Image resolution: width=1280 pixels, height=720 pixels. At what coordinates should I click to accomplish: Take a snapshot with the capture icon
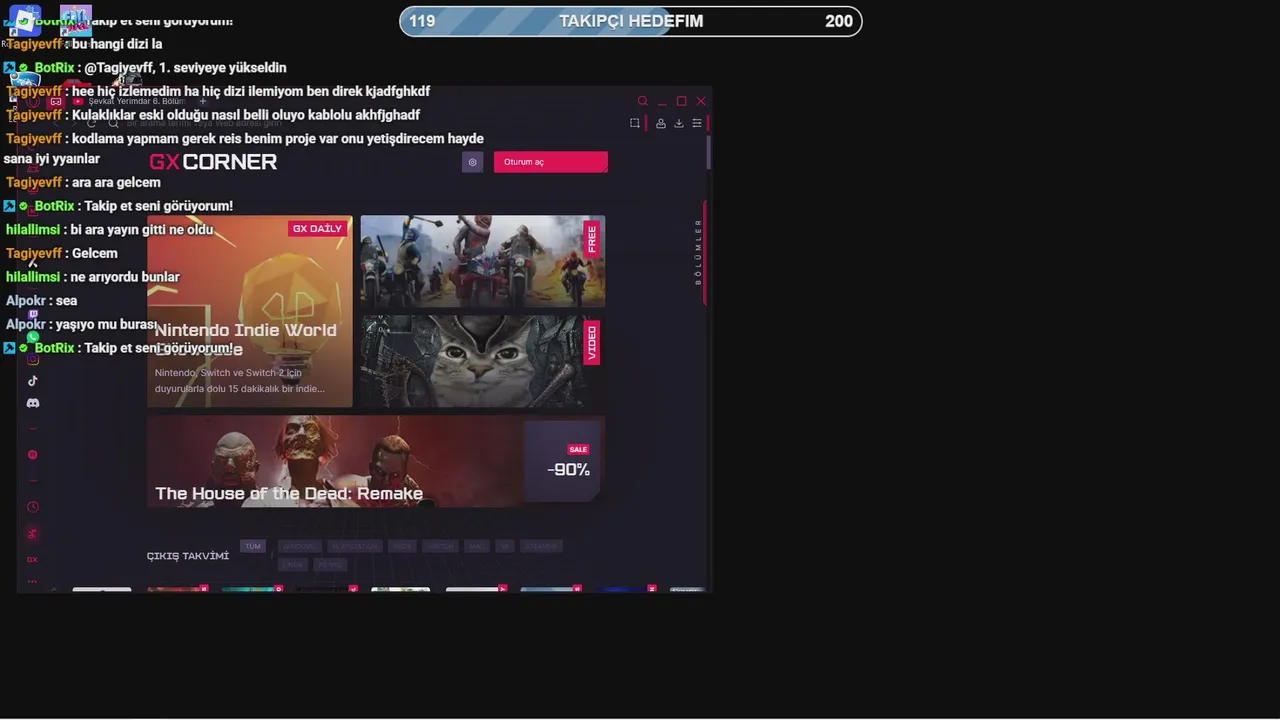pyautogui.click(x=635, y=123)
